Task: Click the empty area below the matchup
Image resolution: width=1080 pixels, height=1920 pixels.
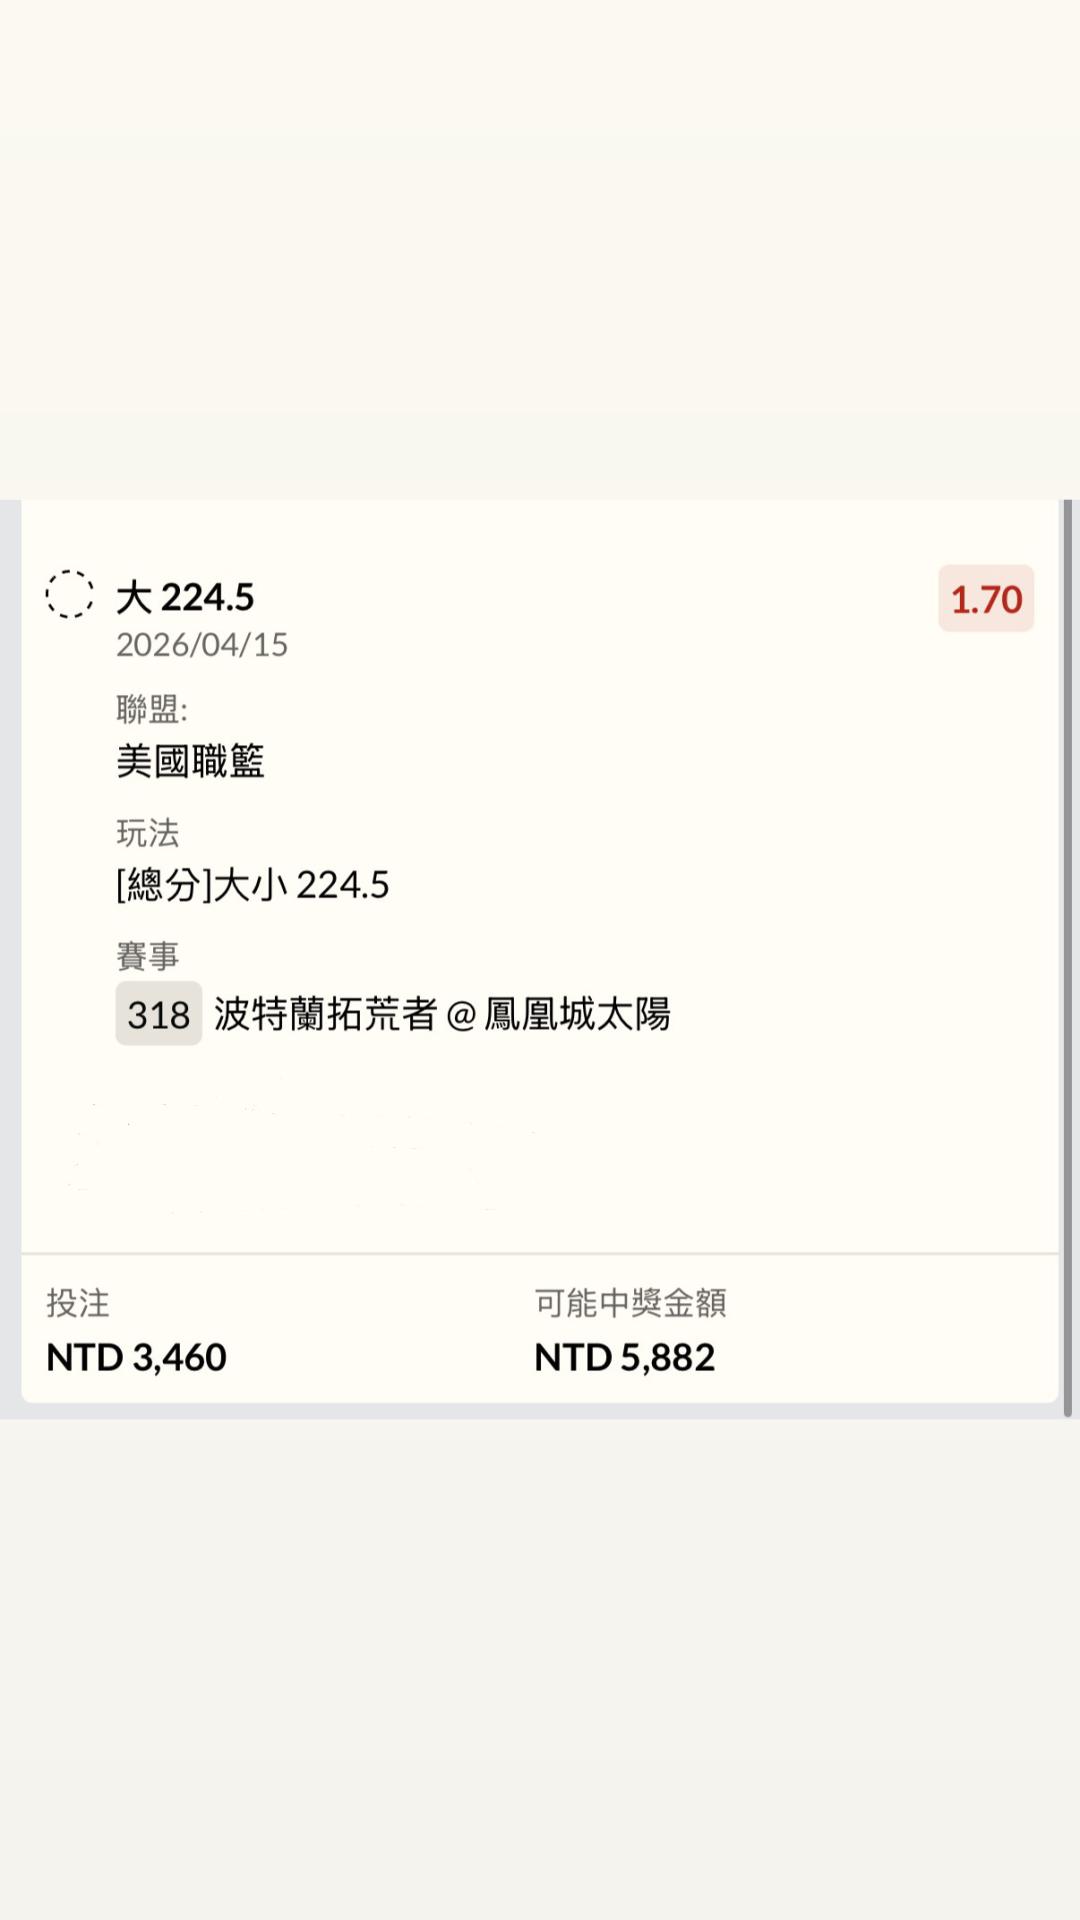Action: click(x=540, y=1150)
